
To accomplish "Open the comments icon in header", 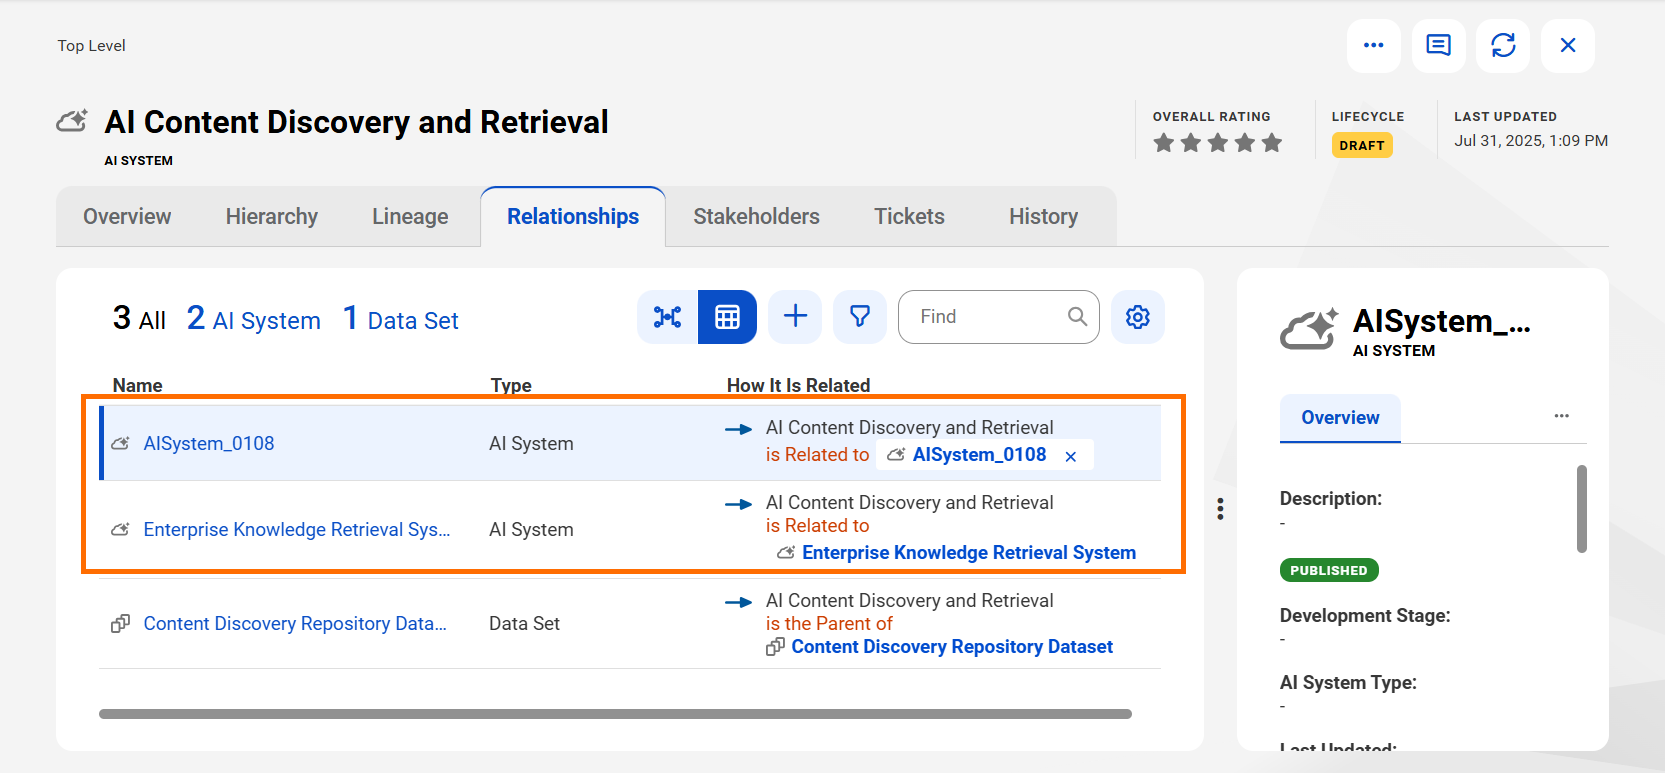I will tap(1438, 46).
